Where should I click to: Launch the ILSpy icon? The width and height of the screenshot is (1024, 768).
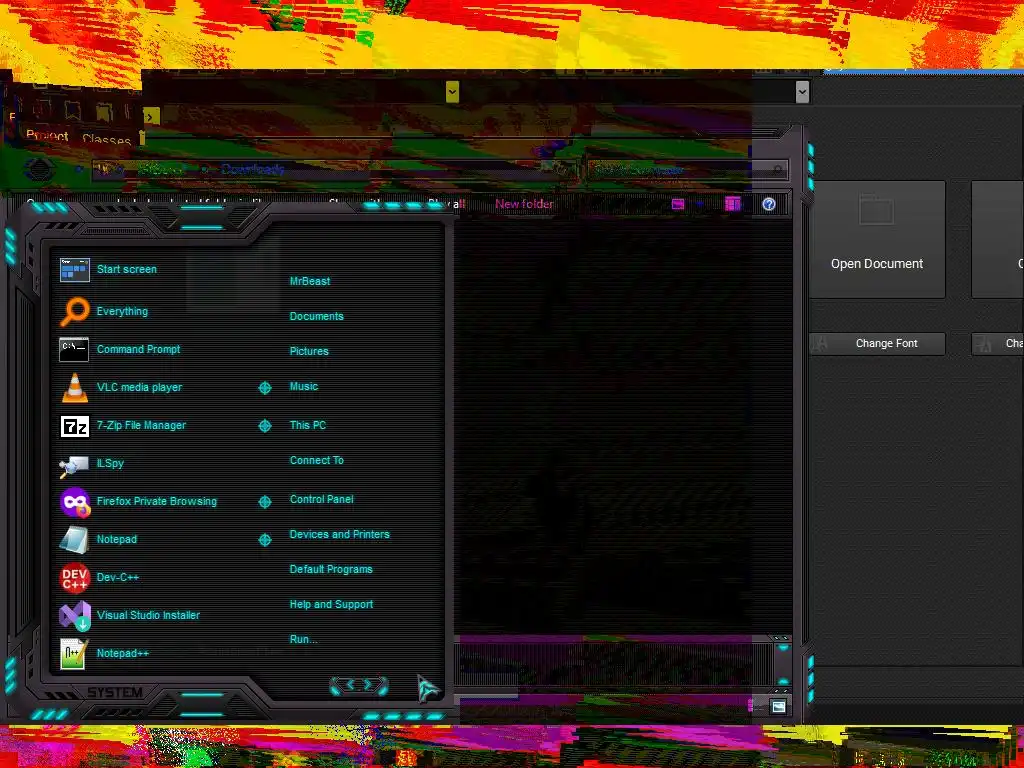pyautogui.click(x=74, y=465)
